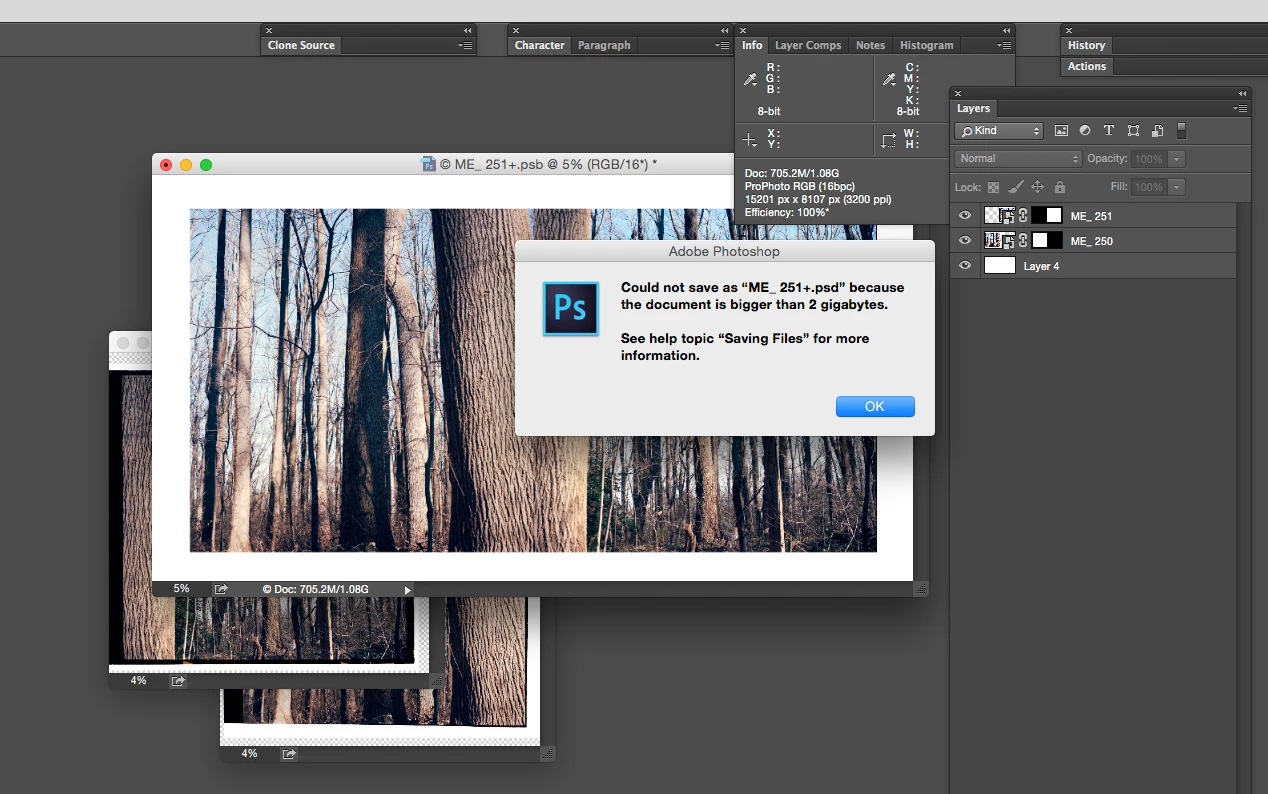Click share icon in window showing 4% behind
Image resolution: width=1268 pixels, height=794 pixels.
click(x=178, y=681)
